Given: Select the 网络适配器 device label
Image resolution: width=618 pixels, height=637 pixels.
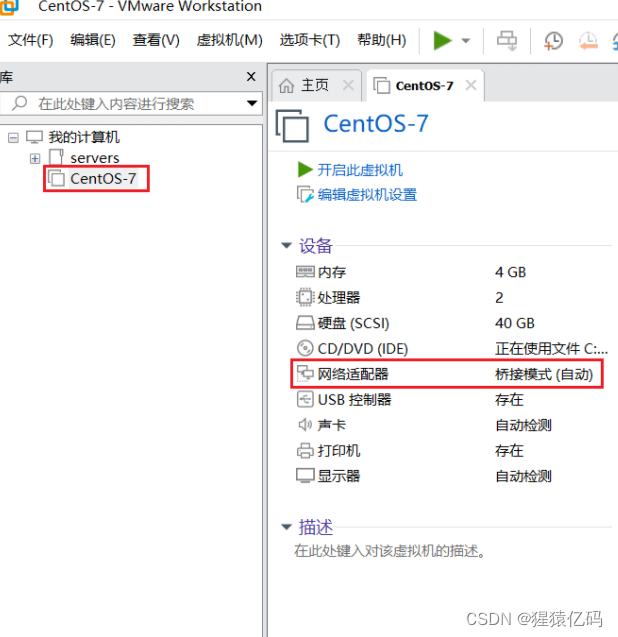Looking at the screenshot, I should click(x=353, y=374).
